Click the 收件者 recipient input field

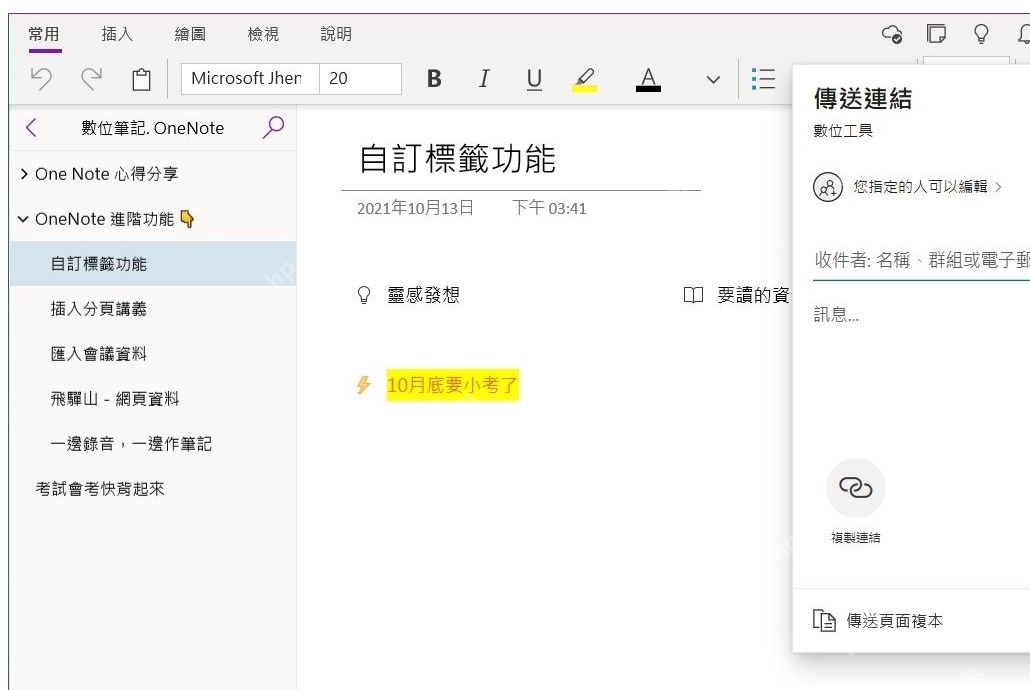click(x=921, y=261)
